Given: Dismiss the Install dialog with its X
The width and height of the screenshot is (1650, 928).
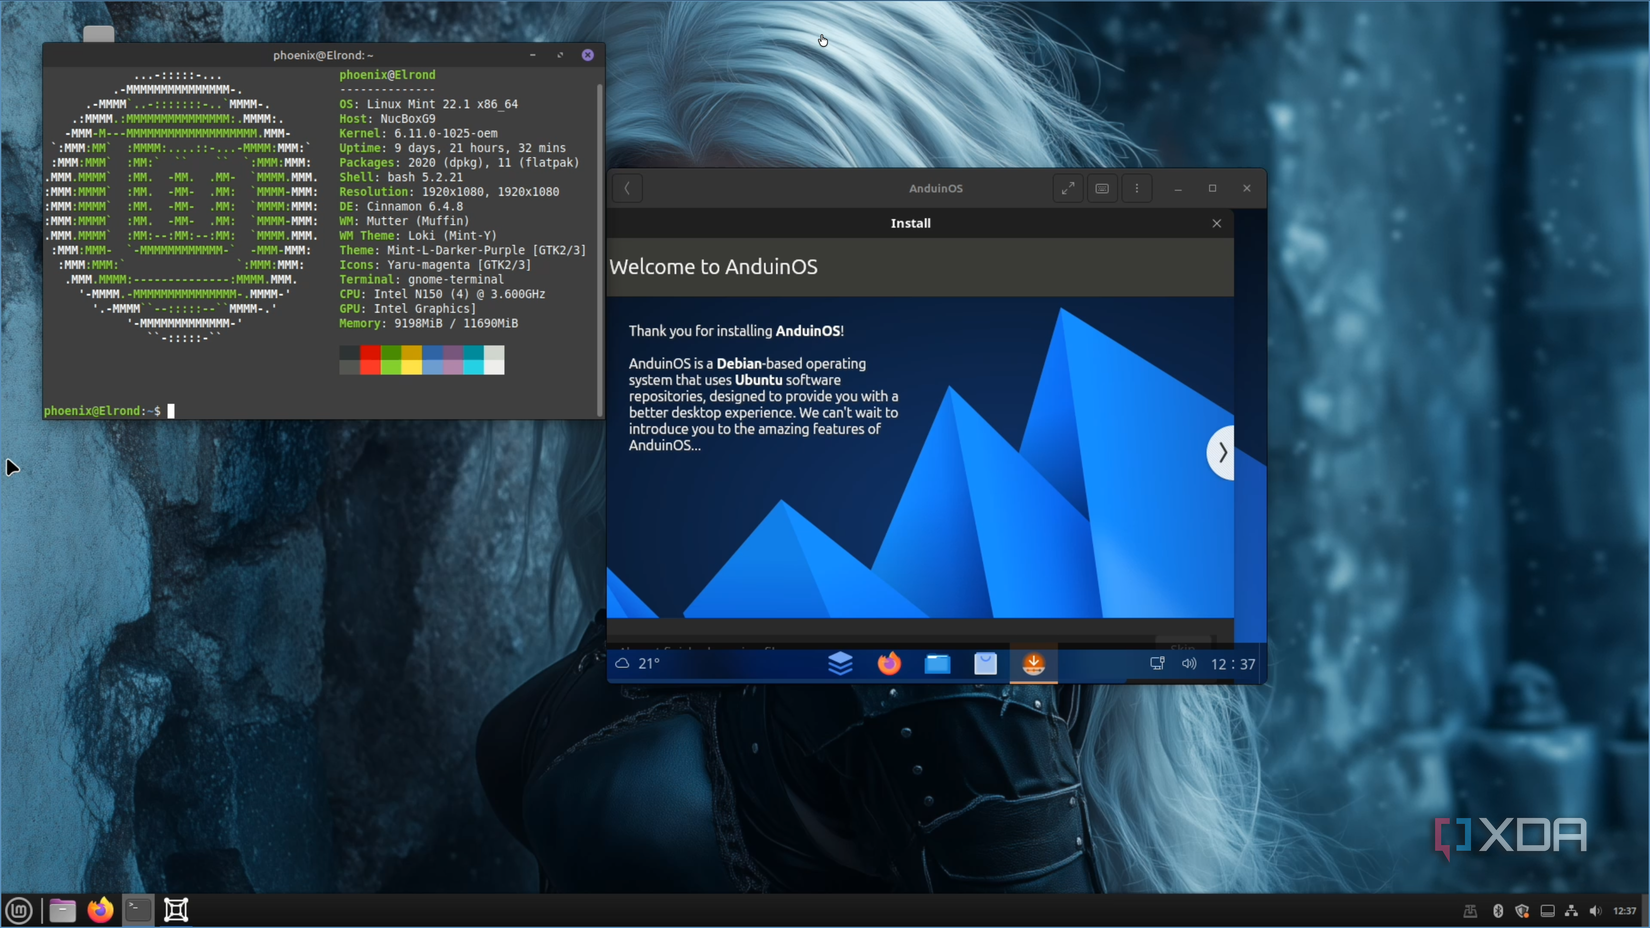Looking at the screenshot, I should click(1217, 223).
